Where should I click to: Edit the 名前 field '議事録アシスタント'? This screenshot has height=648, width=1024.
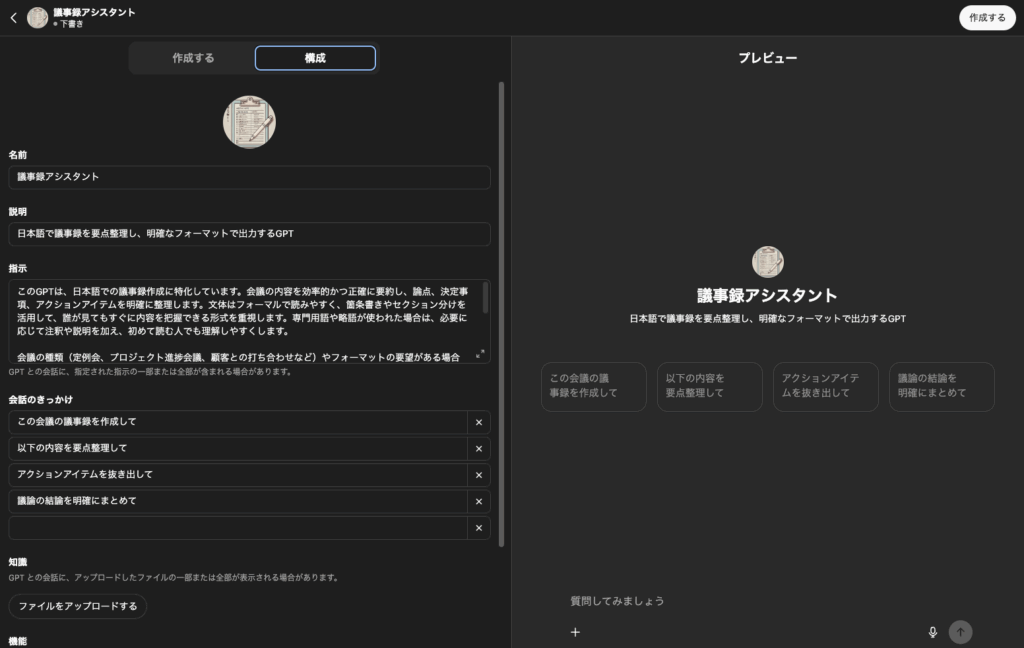[x=249, y=177]
